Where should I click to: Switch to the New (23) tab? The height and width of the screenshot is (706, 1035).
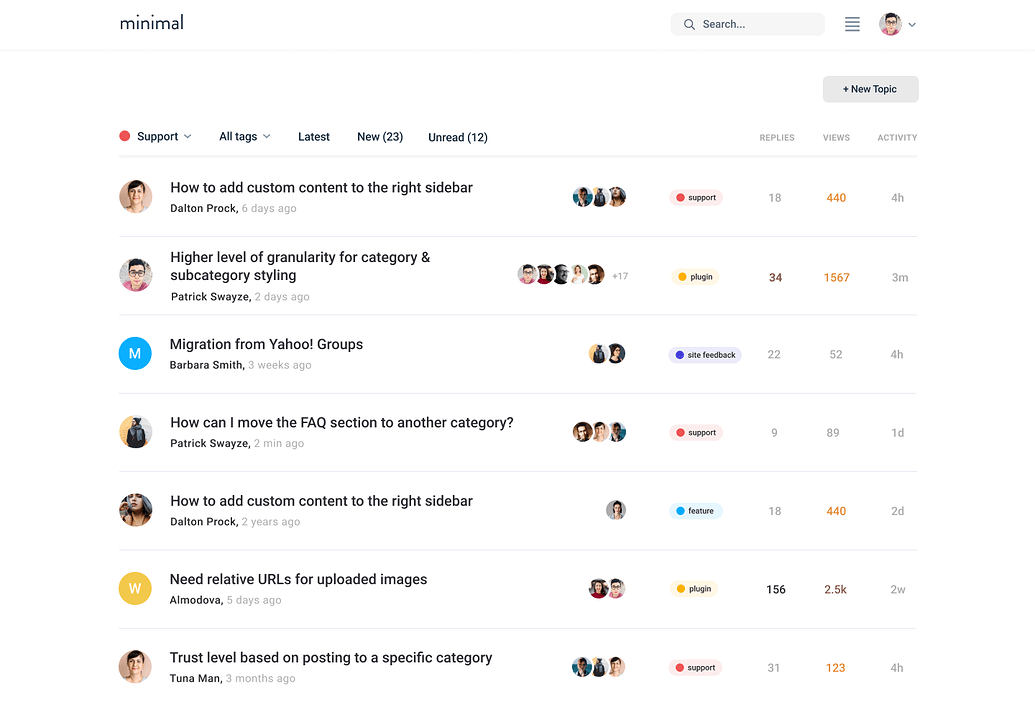point(380,137)
